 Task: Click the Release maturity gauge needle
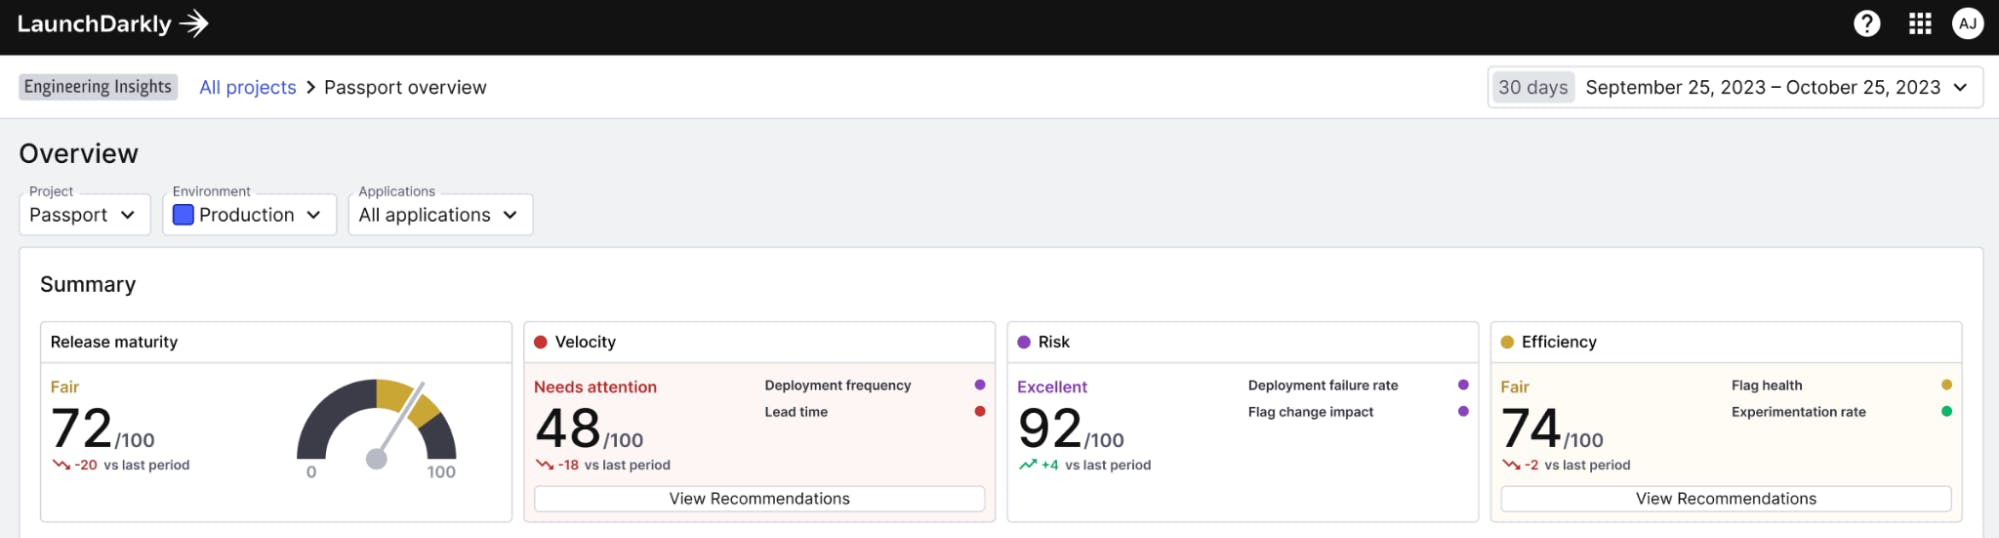[400, 420]
